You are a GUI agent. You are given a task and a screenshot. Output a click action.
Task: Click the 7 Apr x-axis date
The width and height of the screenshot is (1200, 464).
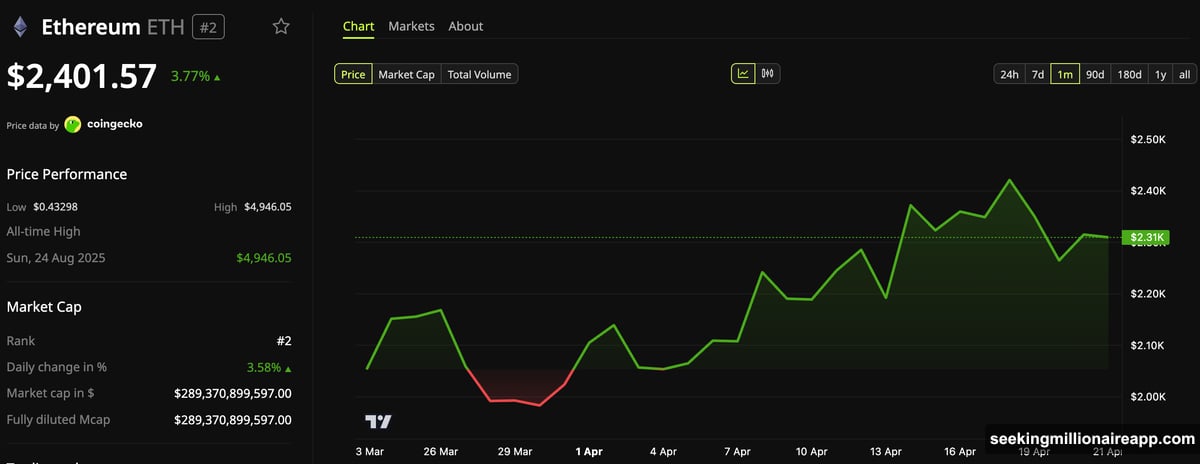pyautogui.click(x=736, y=452)
